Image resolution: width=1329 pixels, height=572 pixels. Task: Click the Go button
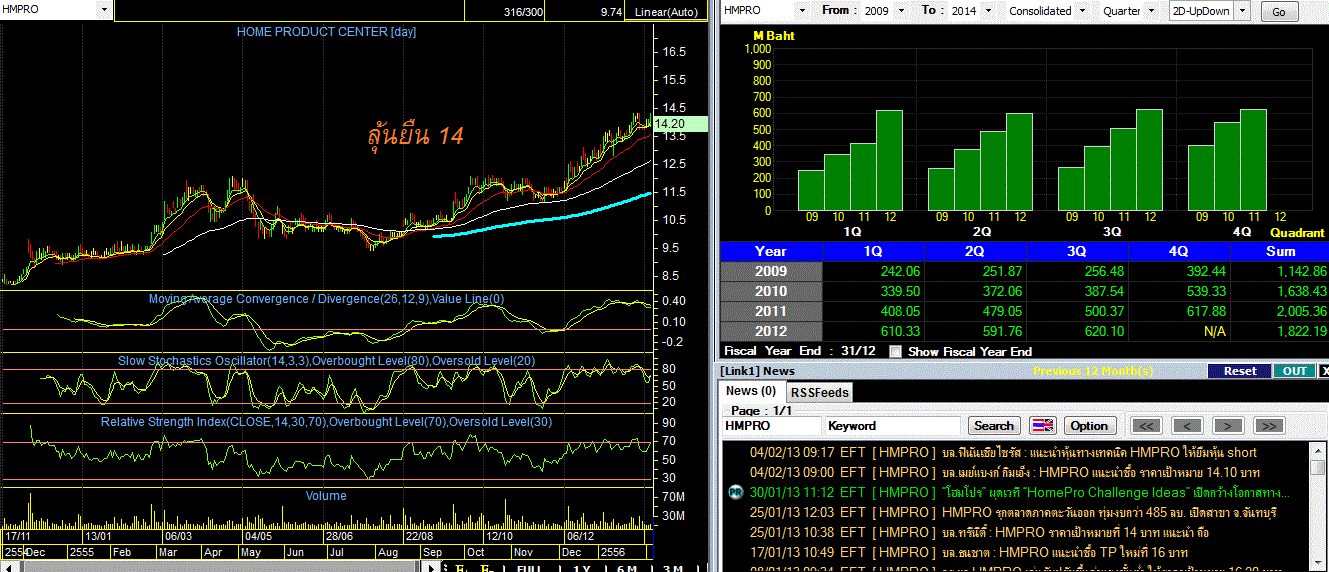click(x=1279, y=12)
